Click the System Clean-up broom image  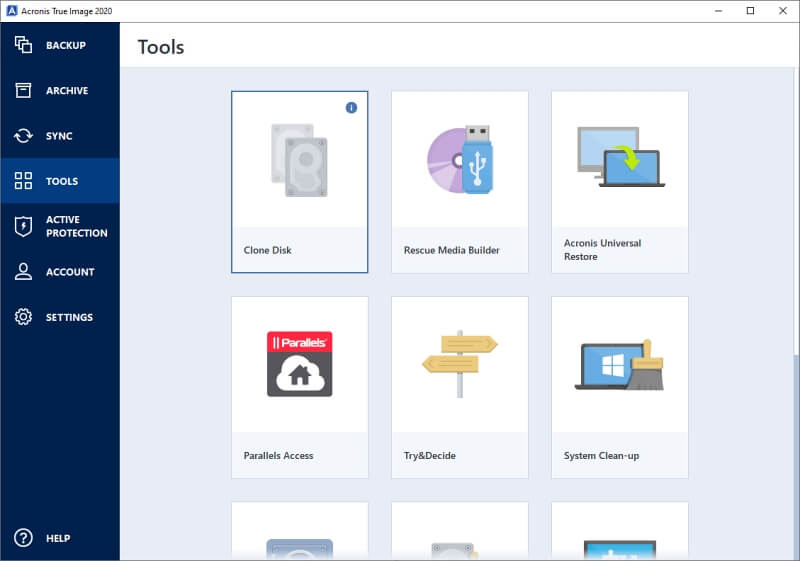[x=620, y=365]
